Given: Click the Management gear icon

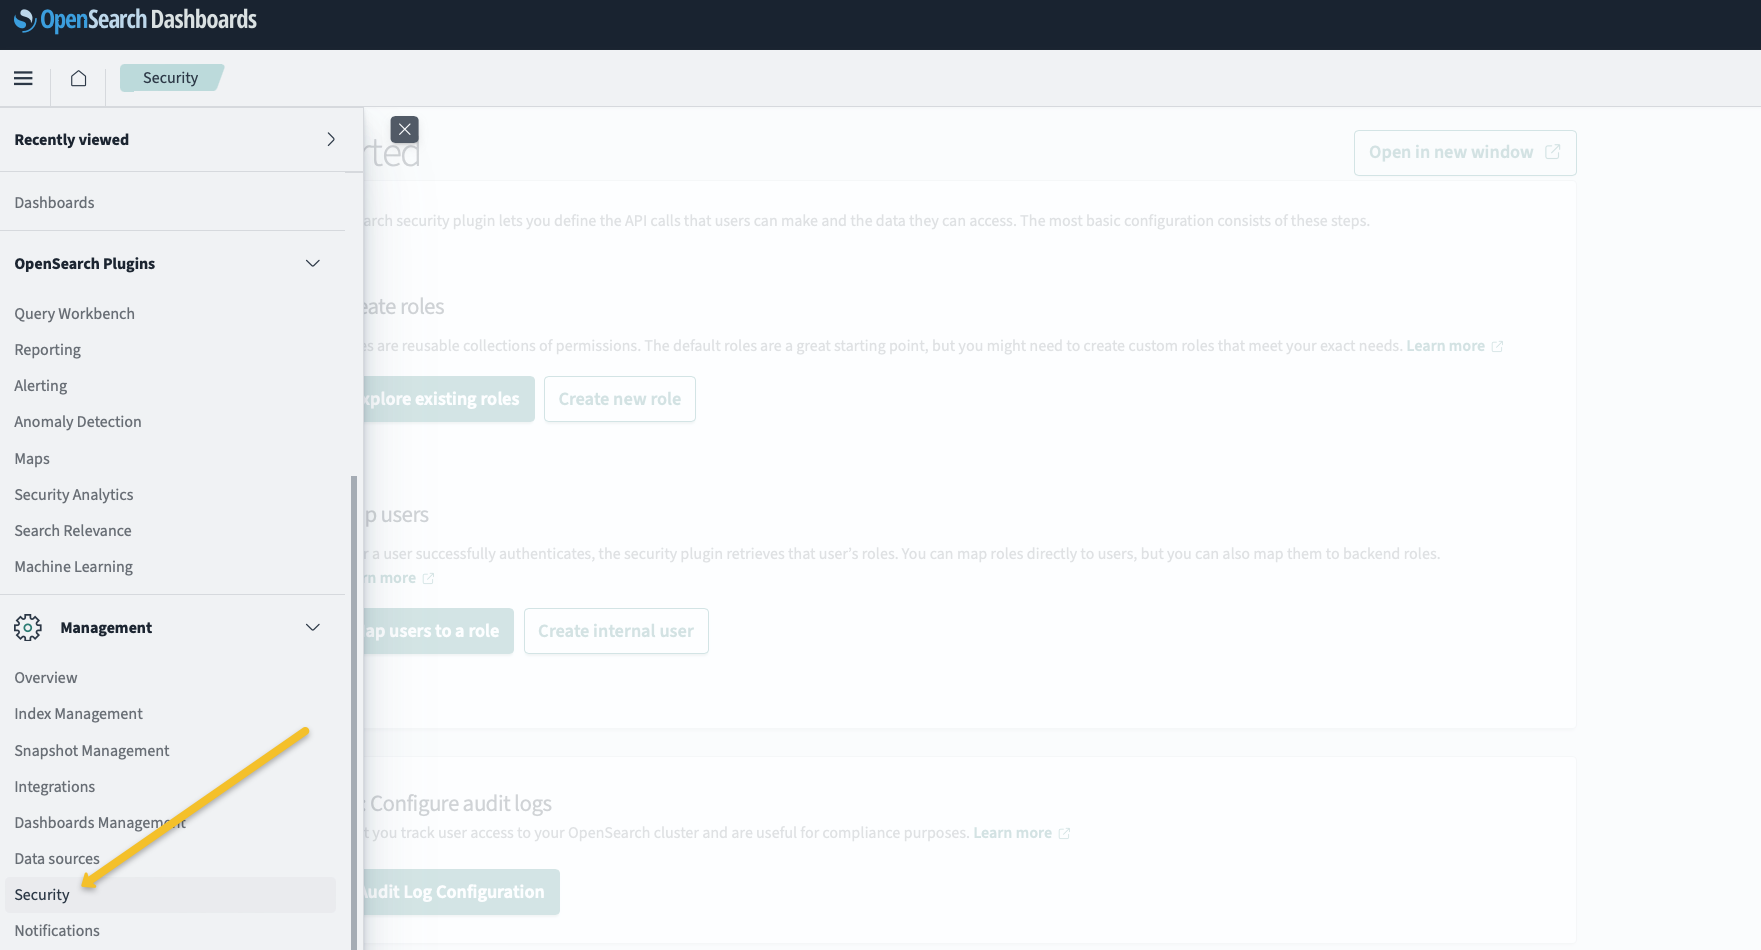Looking at the screenshot, I should [28, 627].
